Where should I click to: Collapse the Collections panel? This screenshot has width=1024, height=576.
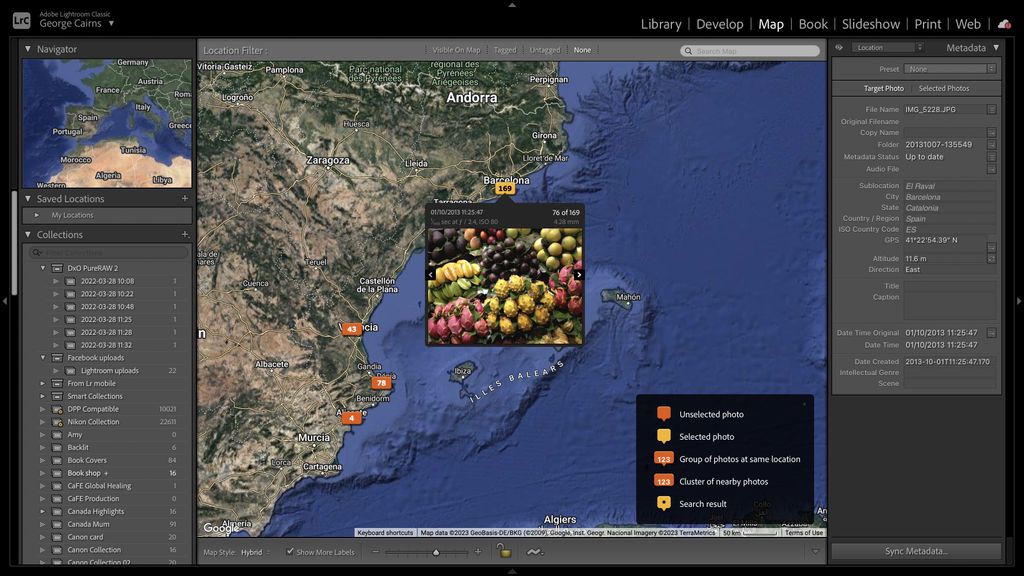pos(27,234)
